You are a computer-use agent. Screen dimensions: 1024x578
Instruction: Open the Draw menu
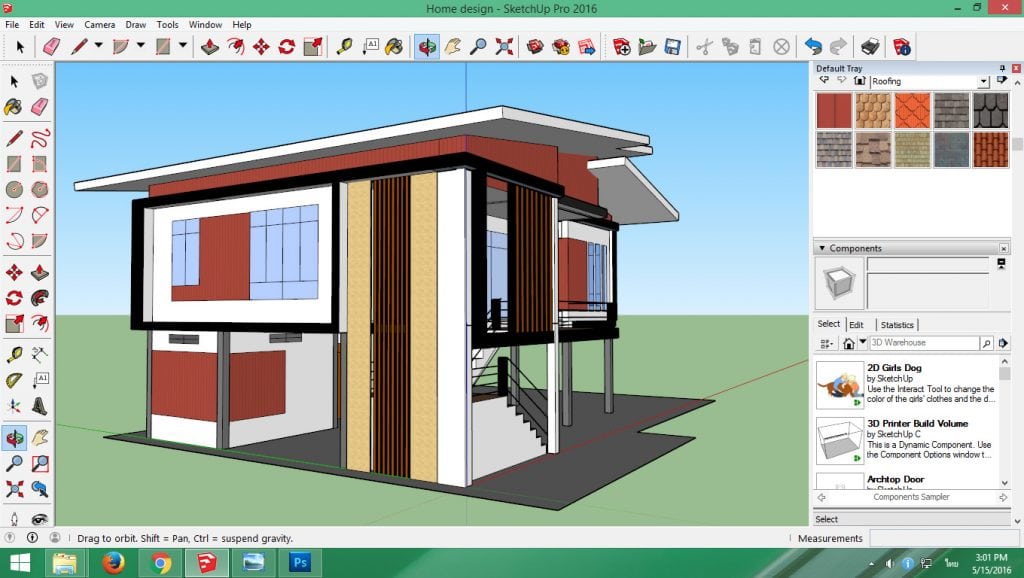point(136,24)
